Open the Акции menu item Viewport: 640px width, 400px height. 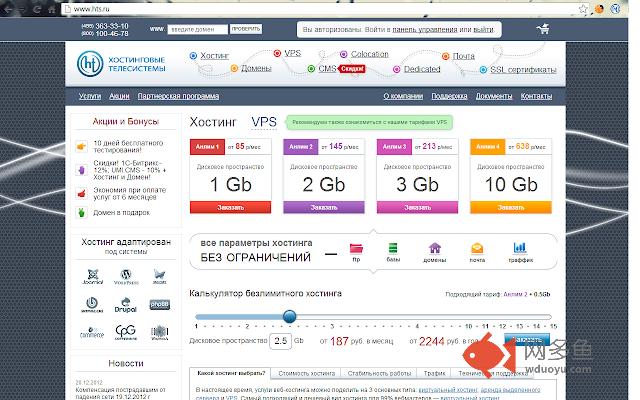(x=119, y=96)
